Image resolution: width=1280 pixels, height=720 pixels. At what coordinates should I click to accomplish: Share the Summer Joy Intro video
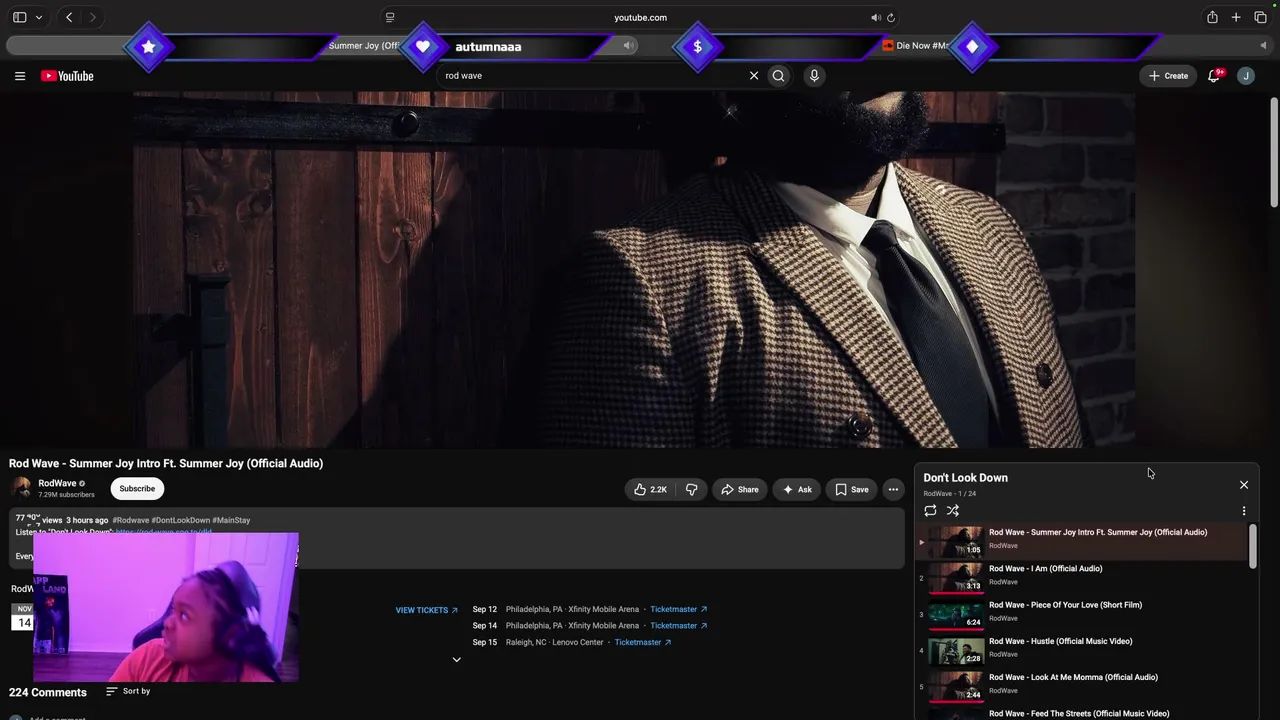[740, 489]
